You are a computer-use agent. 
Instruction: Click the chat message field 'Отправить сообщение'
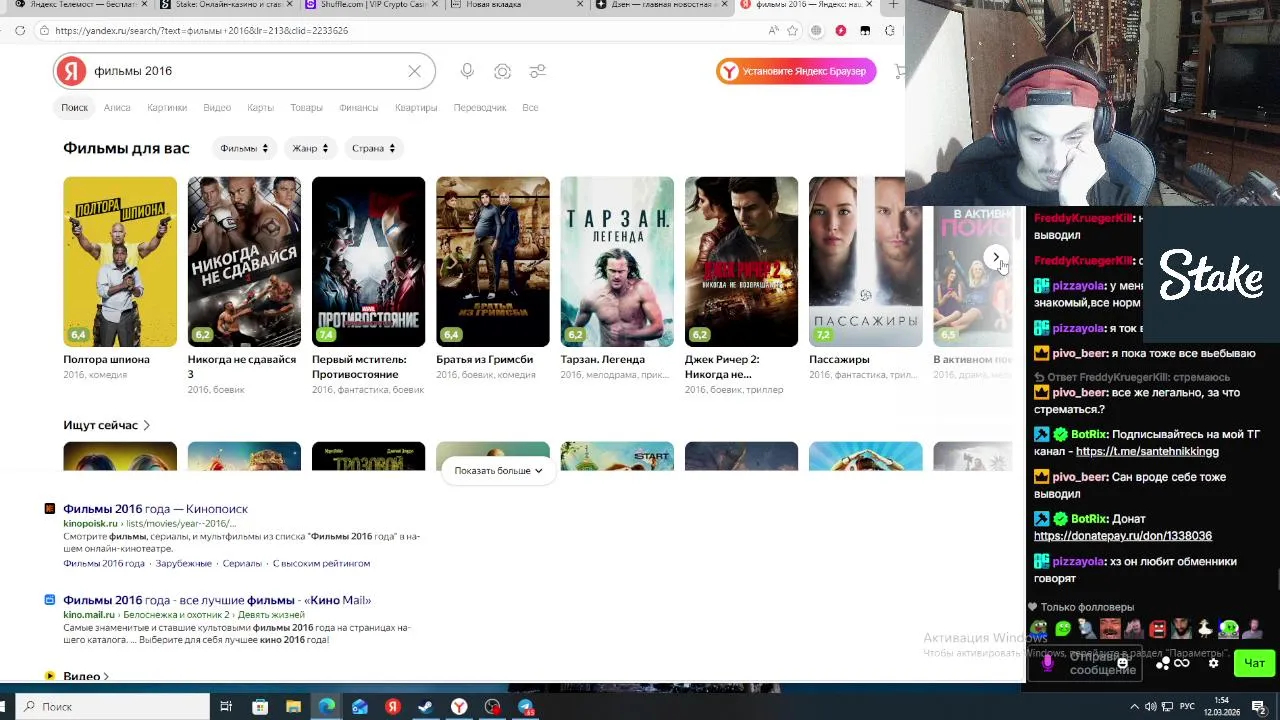tap(1087, 663)
